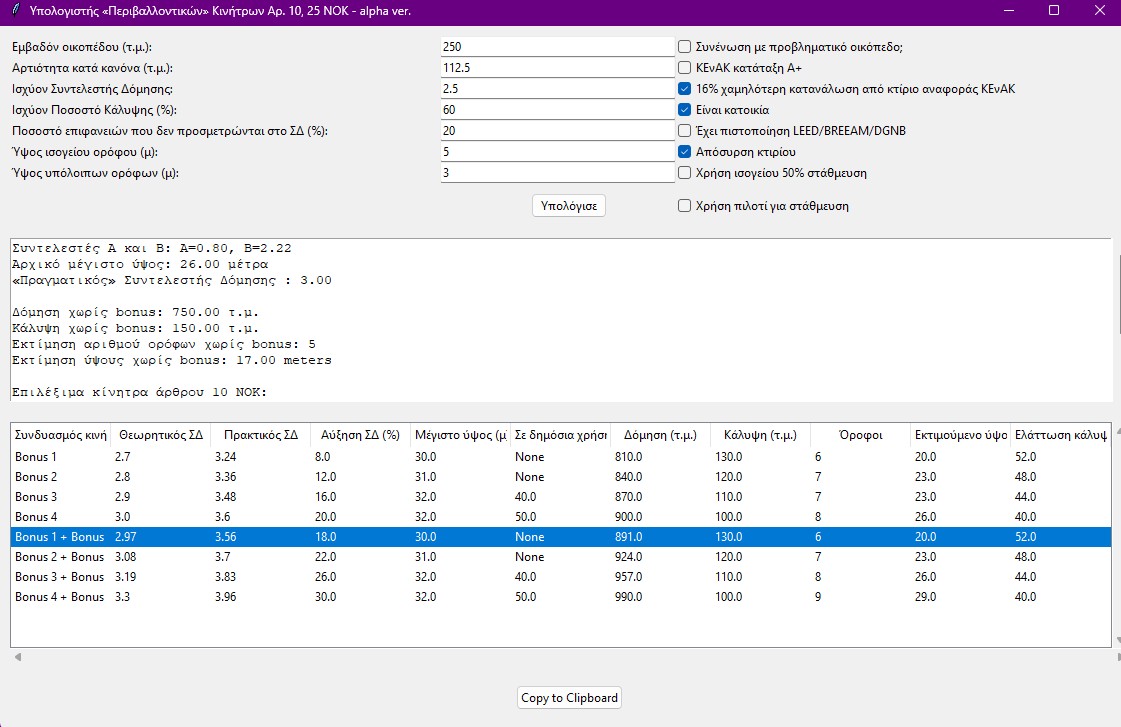Click the 'Υπολόγισε' button
1121x727 pixels.
coord(569,206)
